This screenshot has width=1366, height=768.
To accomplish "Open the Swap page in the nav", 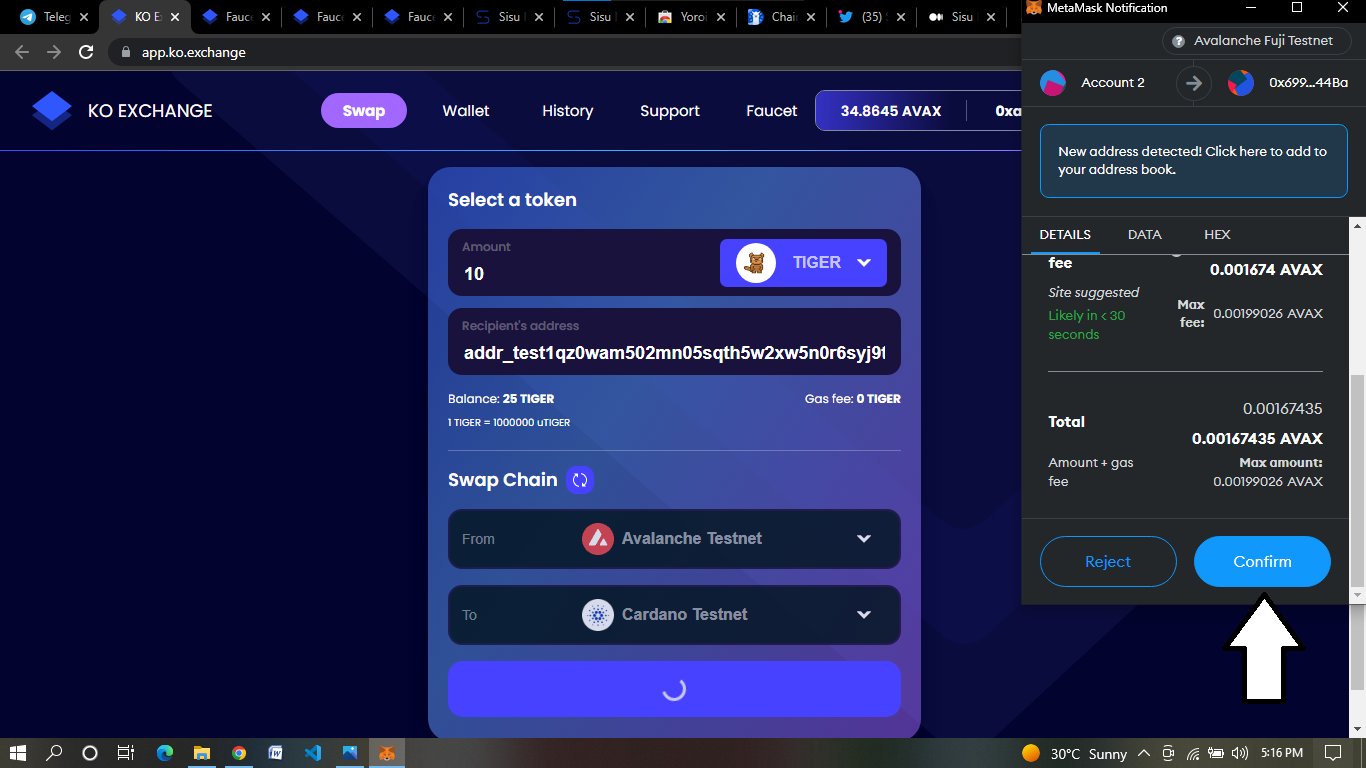I will [364, 111].
